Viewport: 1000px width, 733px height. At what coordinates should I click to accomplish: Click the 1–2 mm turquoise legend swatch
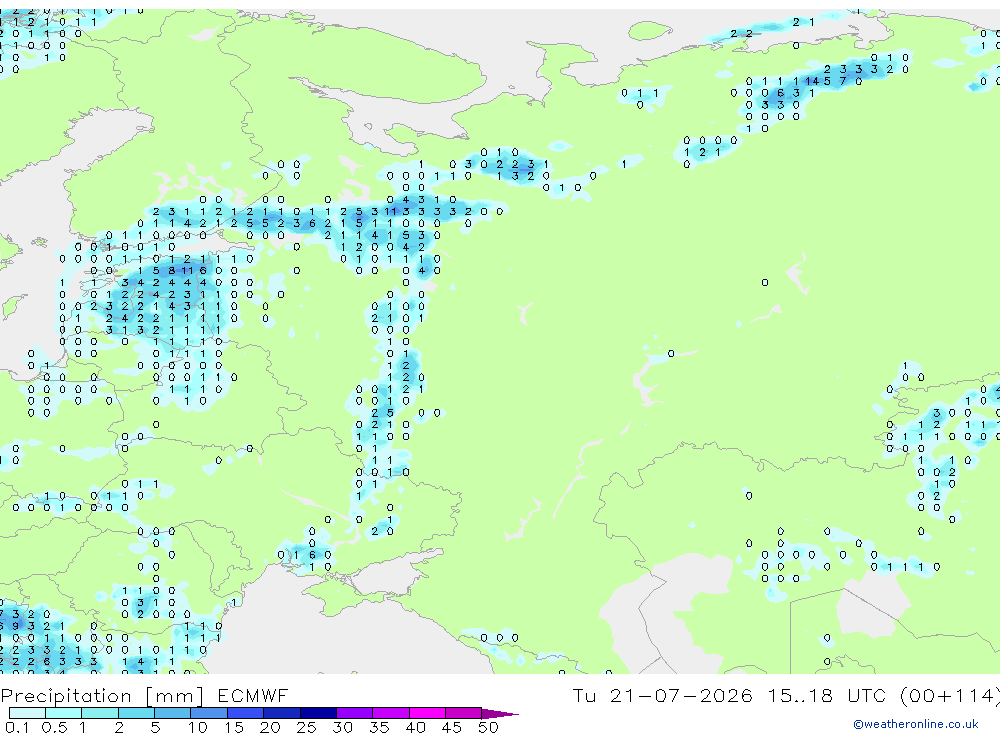tap(99, 713)
